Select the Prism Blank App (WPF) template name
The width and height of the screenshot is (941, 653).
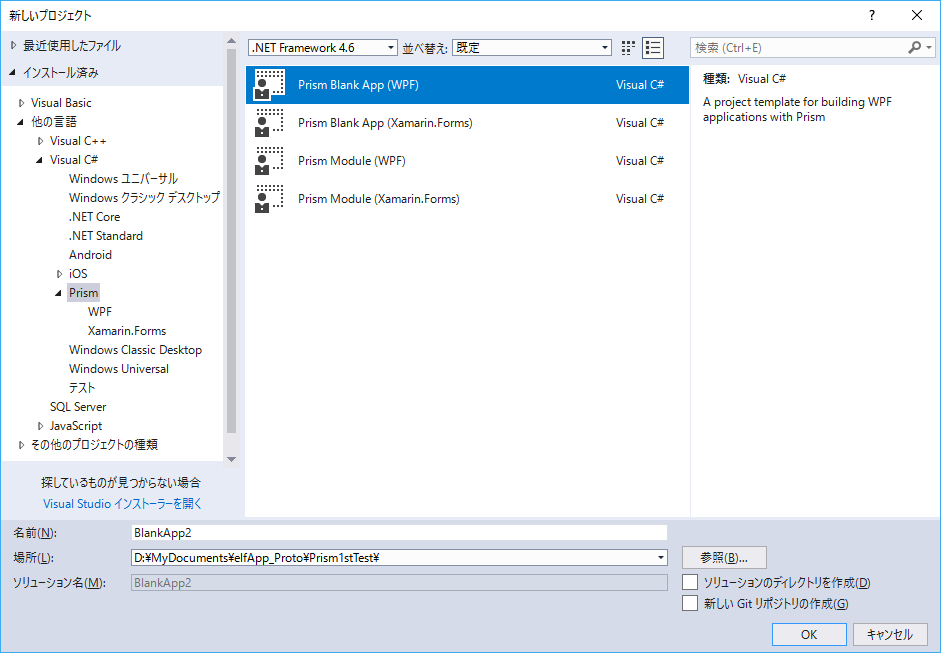pyautogui.click(x=358, y=85)
